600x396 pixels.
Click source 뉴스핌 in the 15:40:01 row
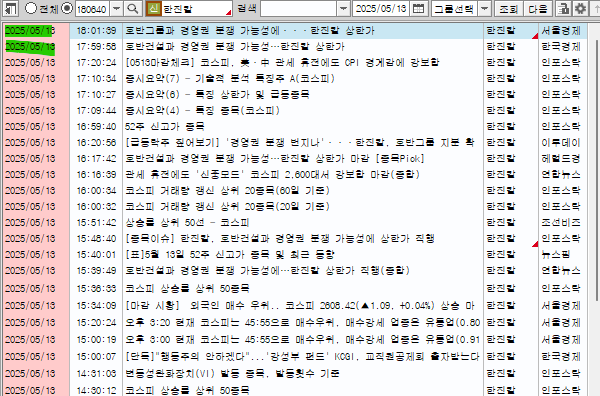[x=556, y=254]
